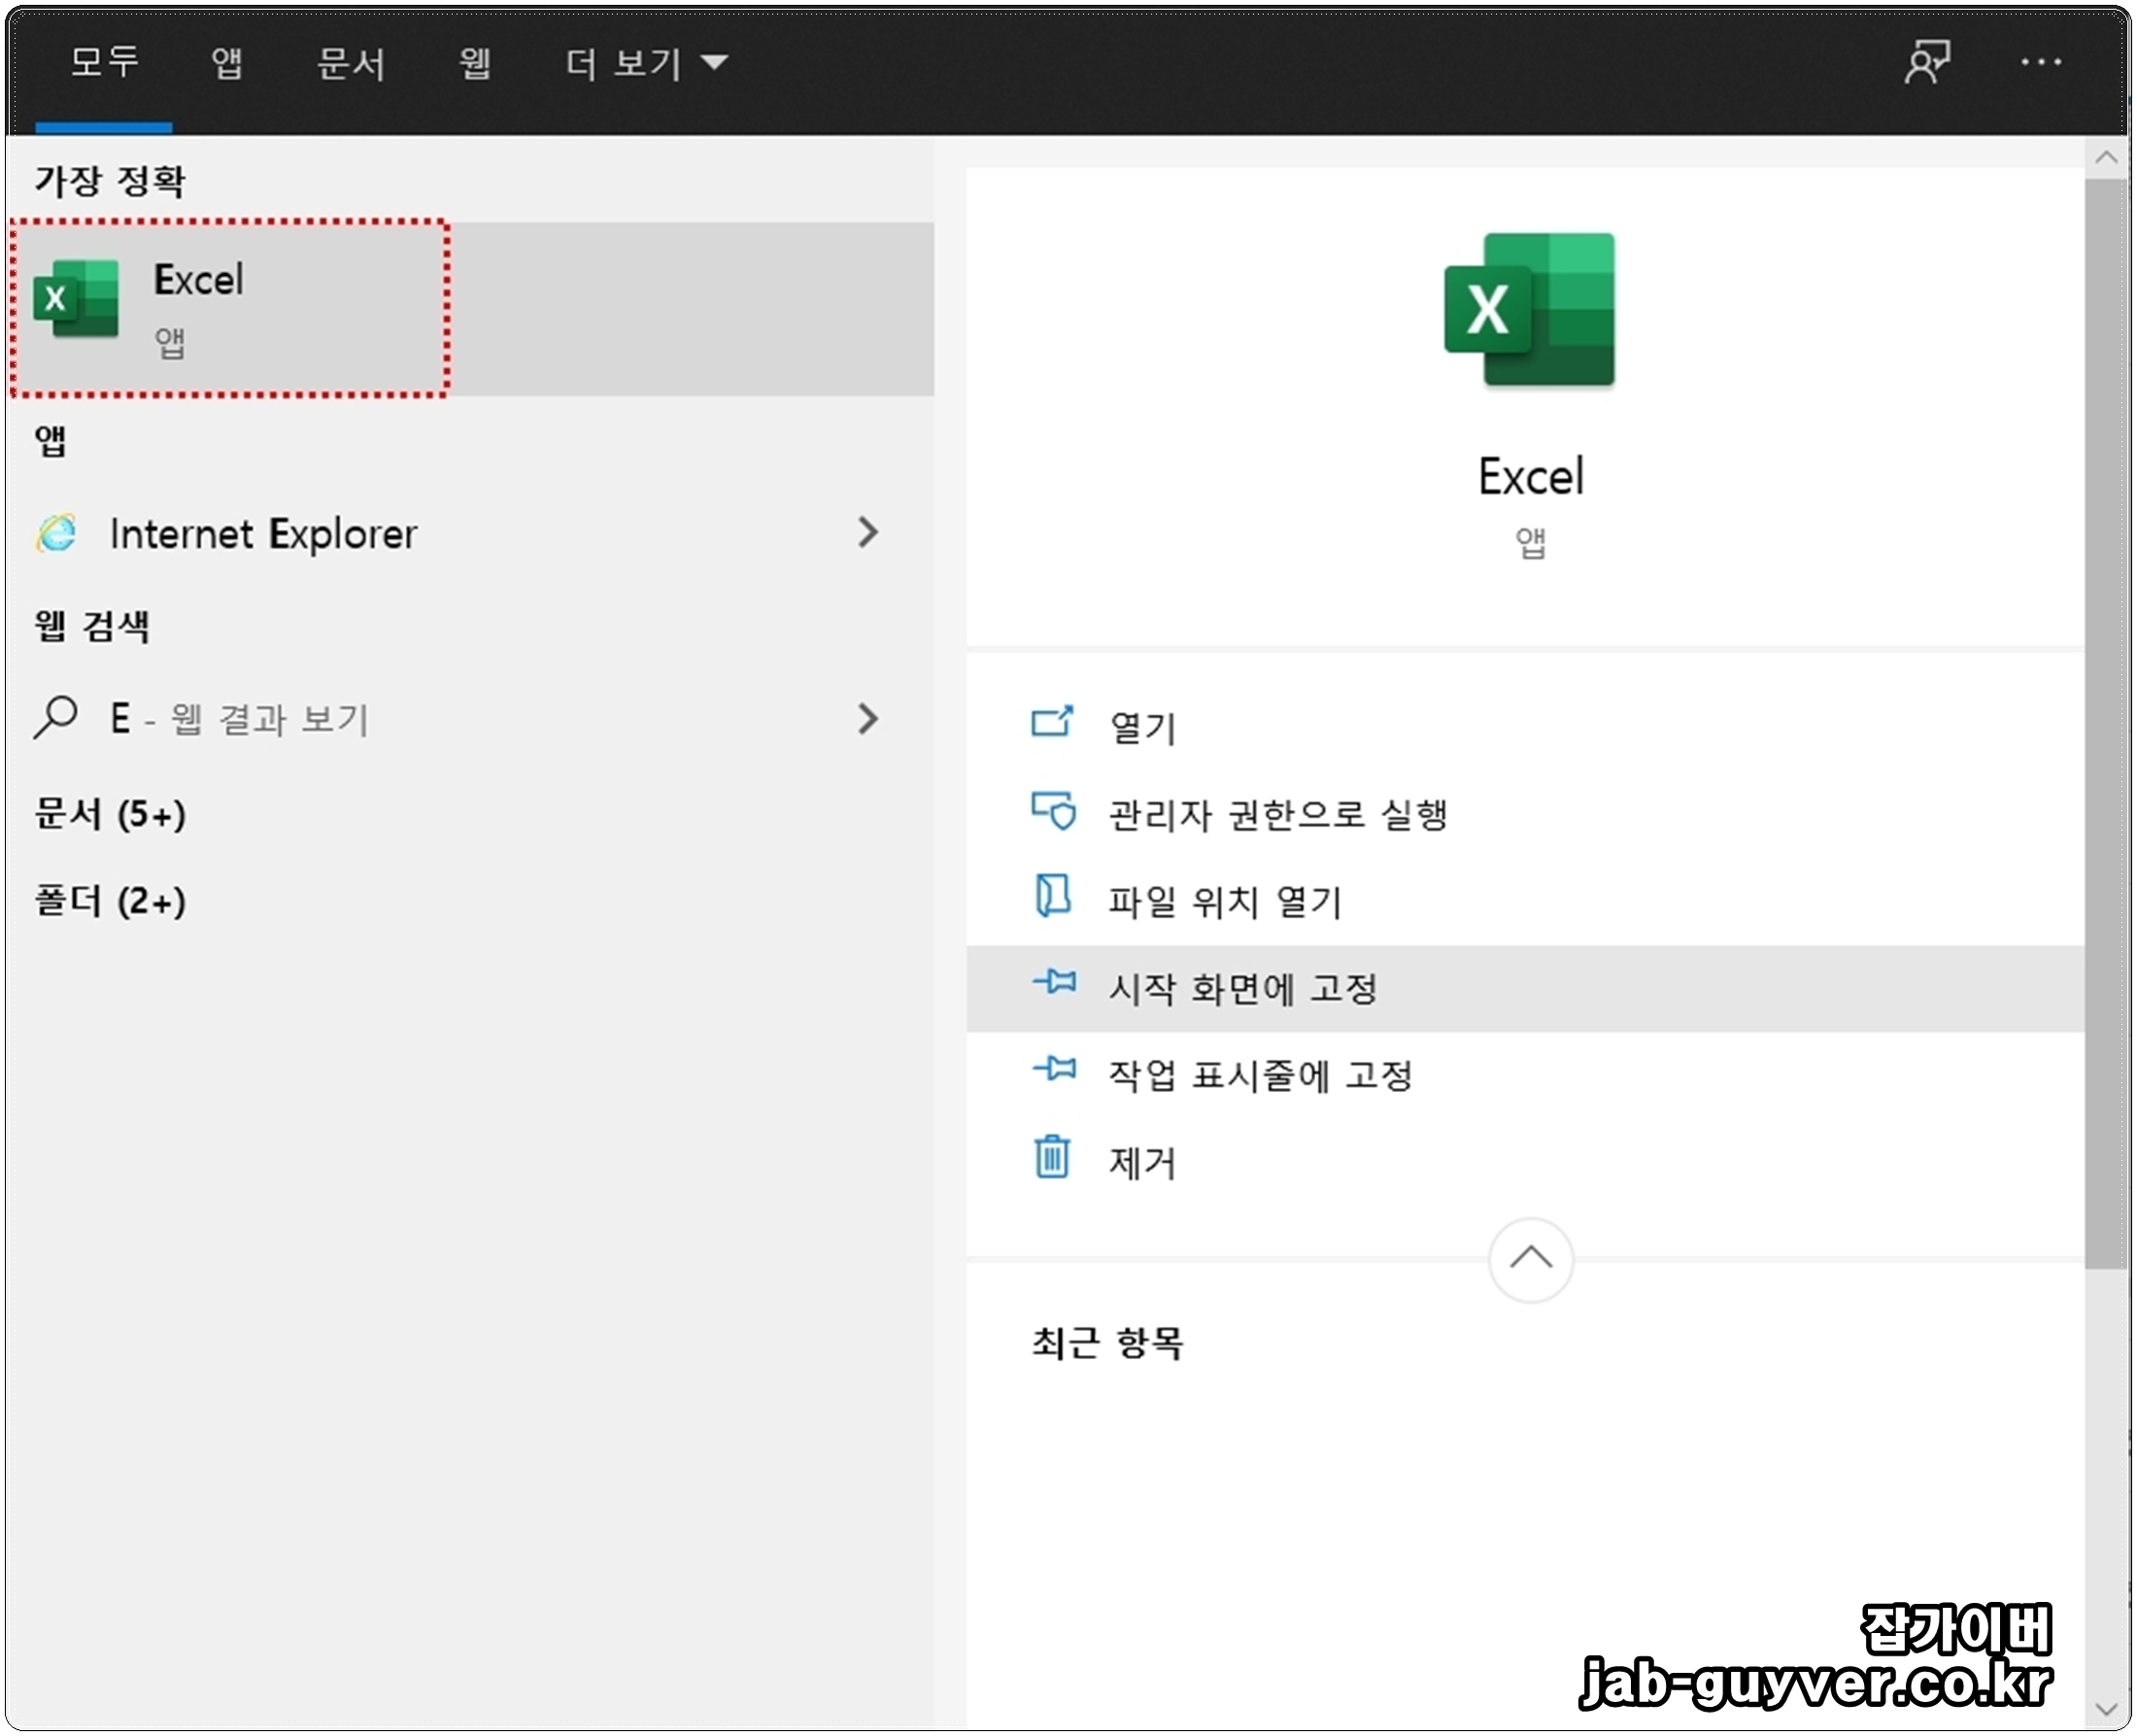Expand Internet Explorer result arrow
Screen dimensions: 2137x1736
[867, 533]
